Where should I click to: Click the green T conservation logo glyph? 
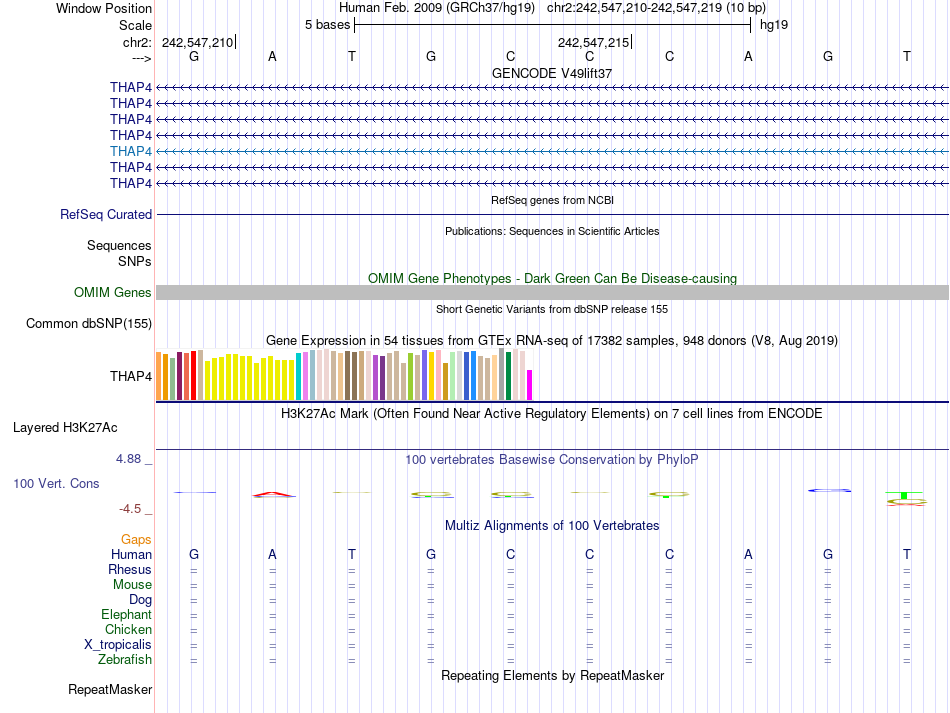pyautogui.click(x=903, y=496)
